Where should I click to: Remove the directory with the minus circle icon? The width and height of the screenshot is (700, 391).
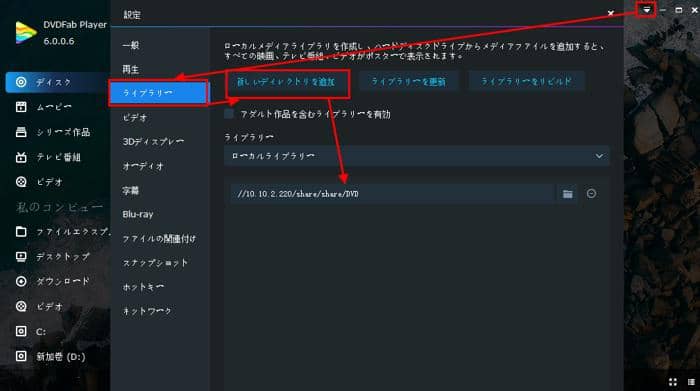pos(591,193)
